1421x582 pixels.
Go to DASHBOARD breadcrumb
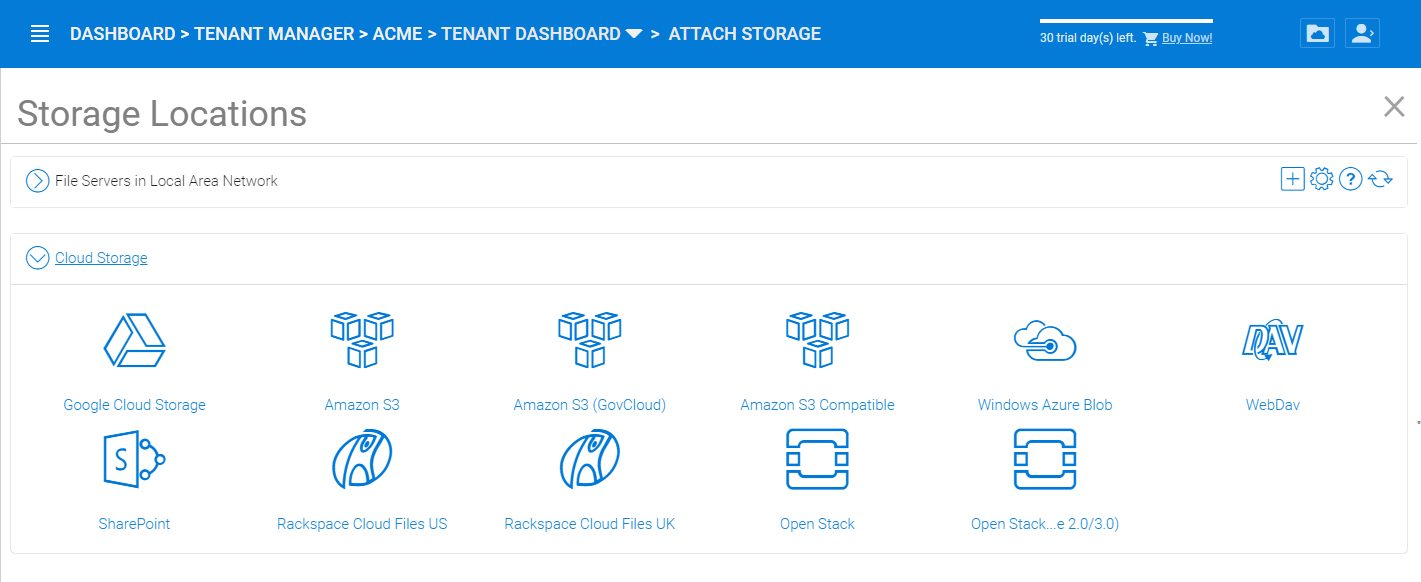(x=122, y=34)
